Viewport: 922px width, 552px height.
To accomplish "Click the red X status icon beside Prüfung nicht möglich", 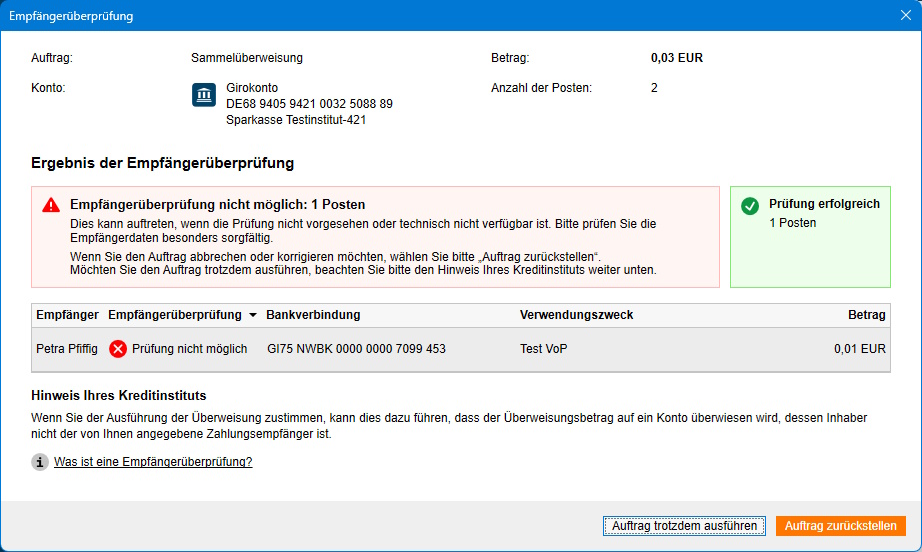I will pyautogui.click(x=118, y=349).
